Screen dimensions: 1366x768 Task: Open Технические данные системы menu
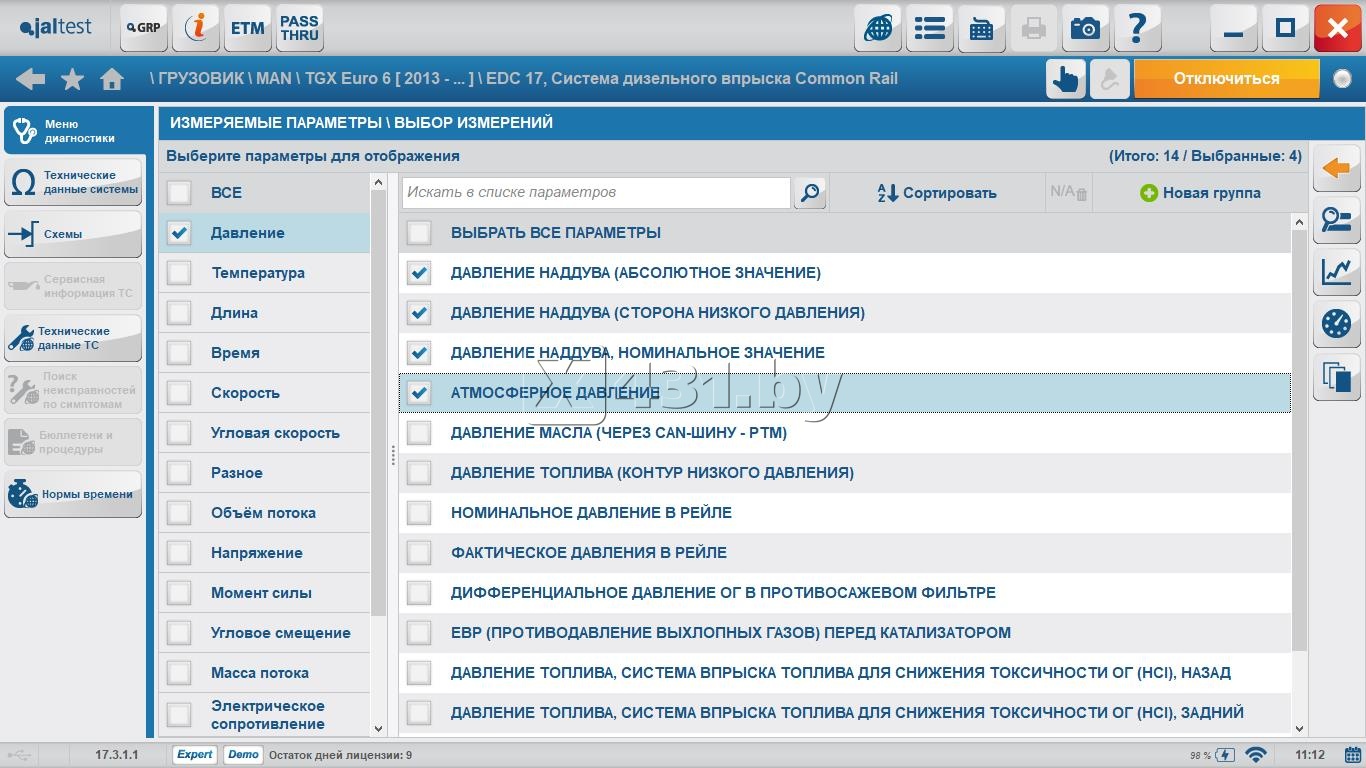pos(73,182)
